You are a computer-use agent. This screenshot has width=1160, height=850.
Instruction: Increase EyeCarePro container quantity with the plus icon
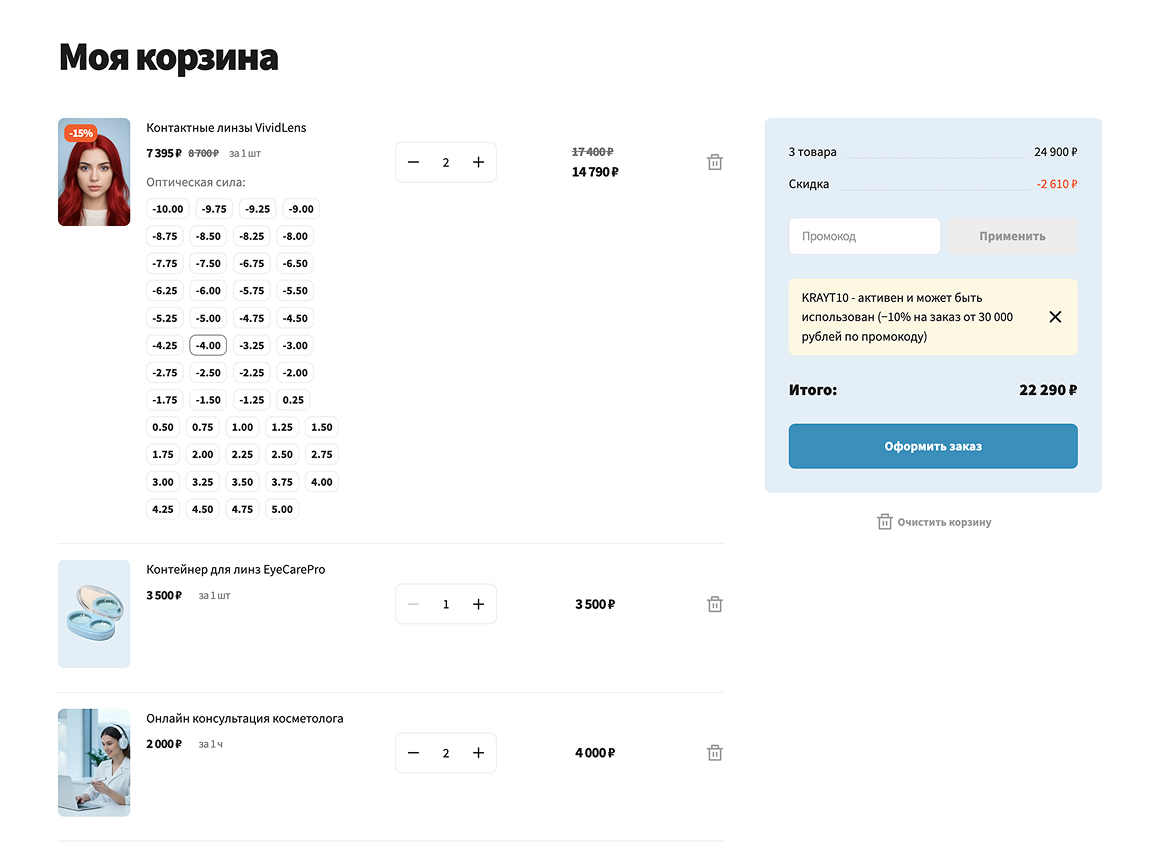point(478,603)
